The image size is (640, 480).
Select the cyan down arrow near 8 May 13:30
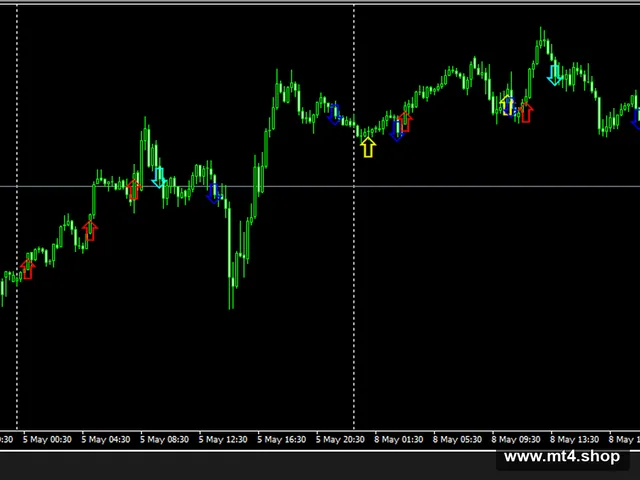point(554,75)
